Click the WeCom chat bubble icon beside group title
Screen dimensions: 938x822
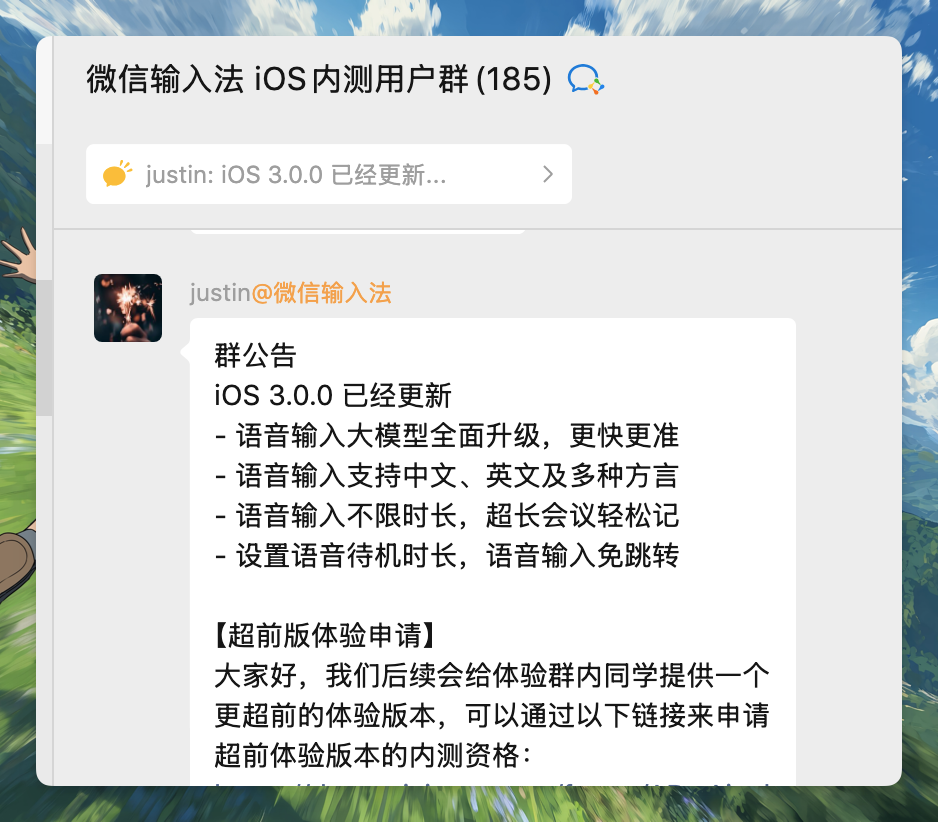(586, 80)
